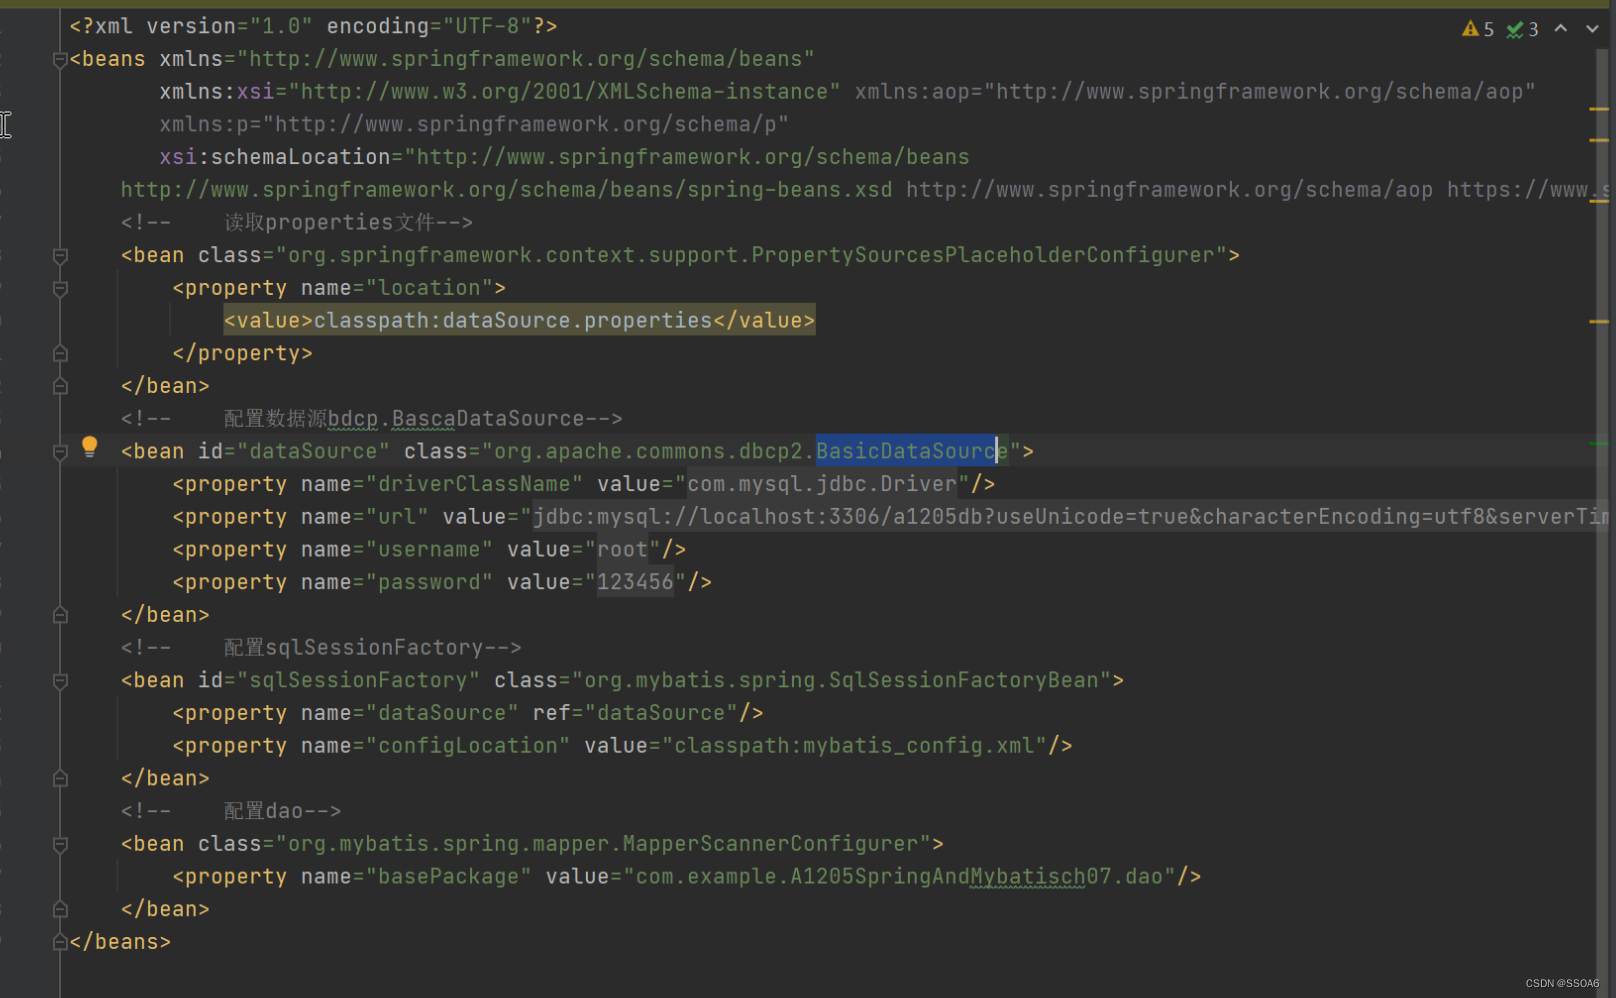
Task: Click the basePackage dao value text
Action: point(899,876)
